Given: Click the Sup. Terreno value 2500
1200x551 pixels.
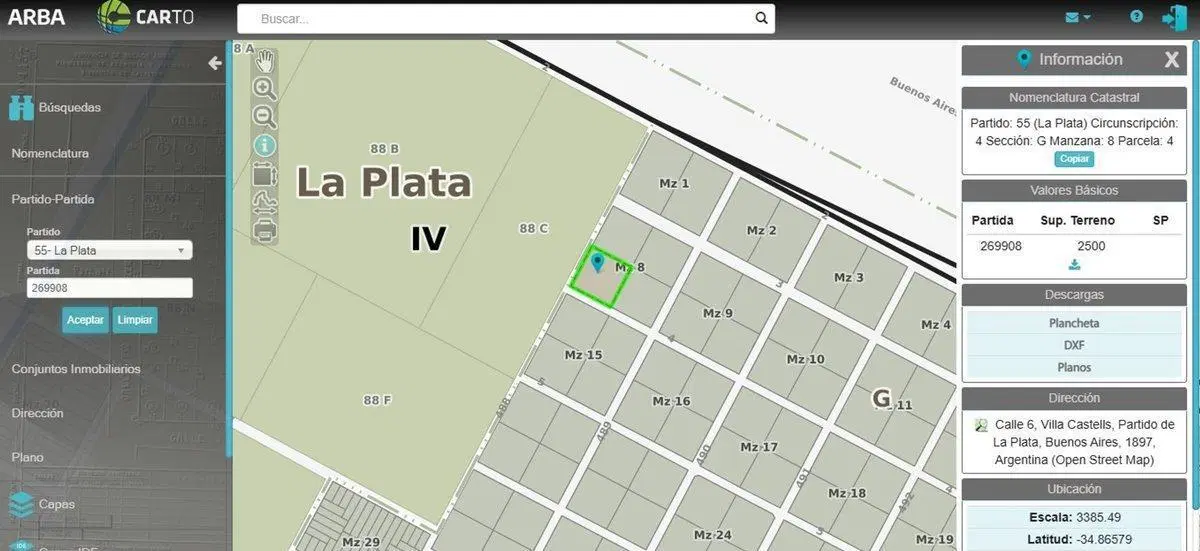Looking at the screenshot, I should pyautogui.click(x=1091, y=246).
